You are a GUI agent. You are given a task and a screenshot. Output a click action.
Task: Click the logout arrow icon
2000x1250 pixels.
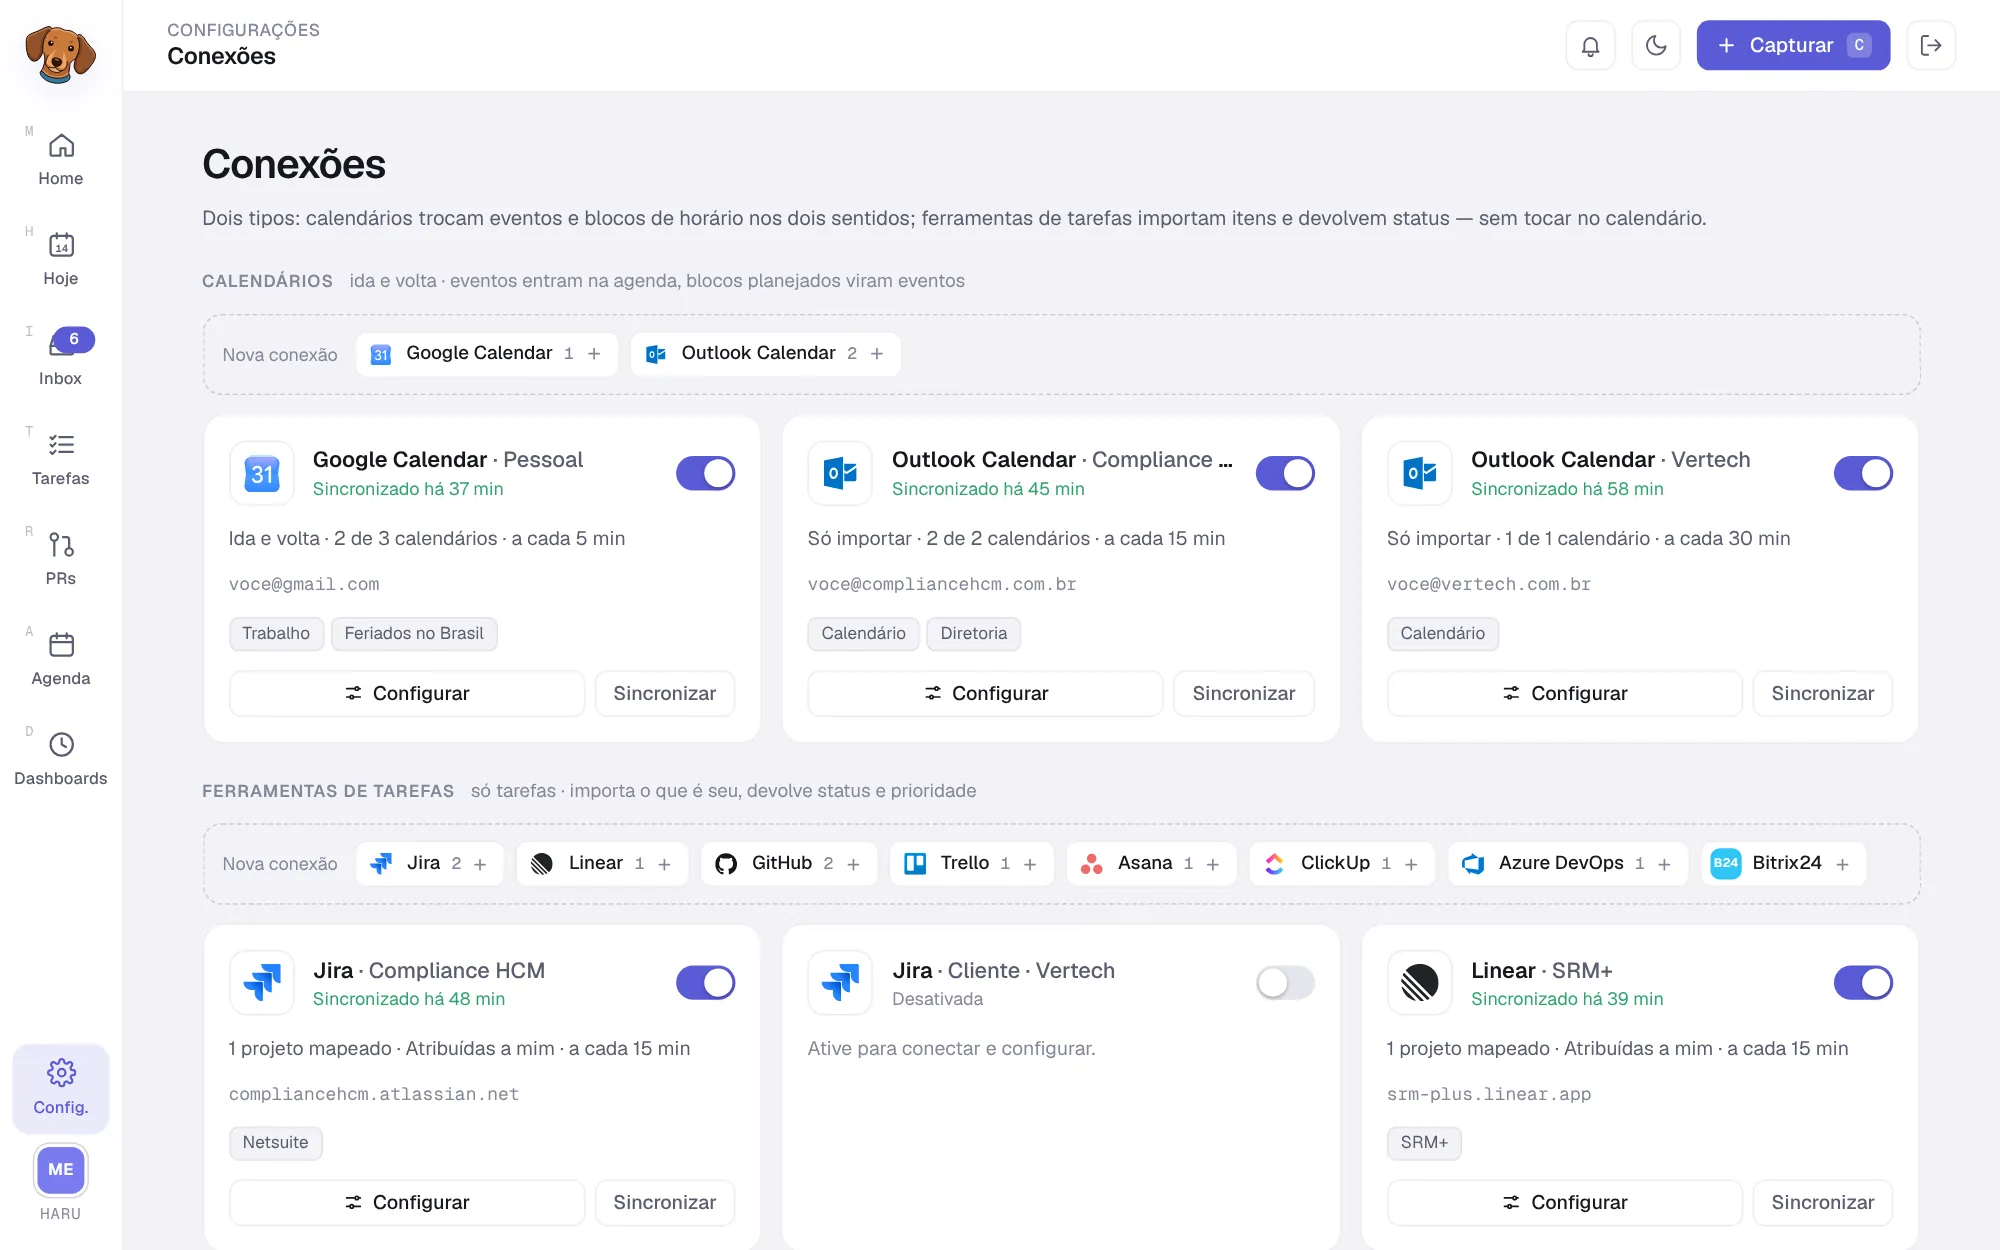[x=1931, y=45]
